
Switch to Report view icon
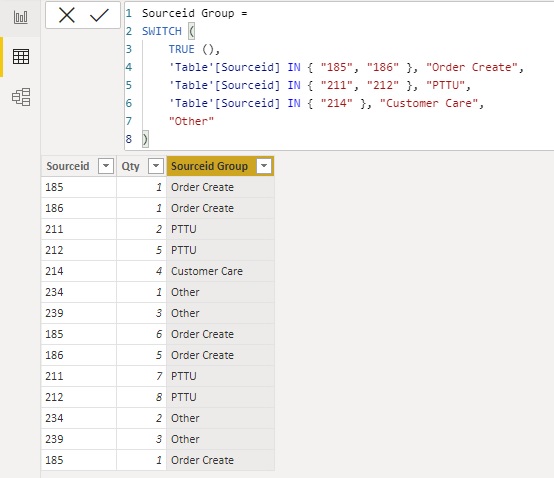click(x=20, y=17)
